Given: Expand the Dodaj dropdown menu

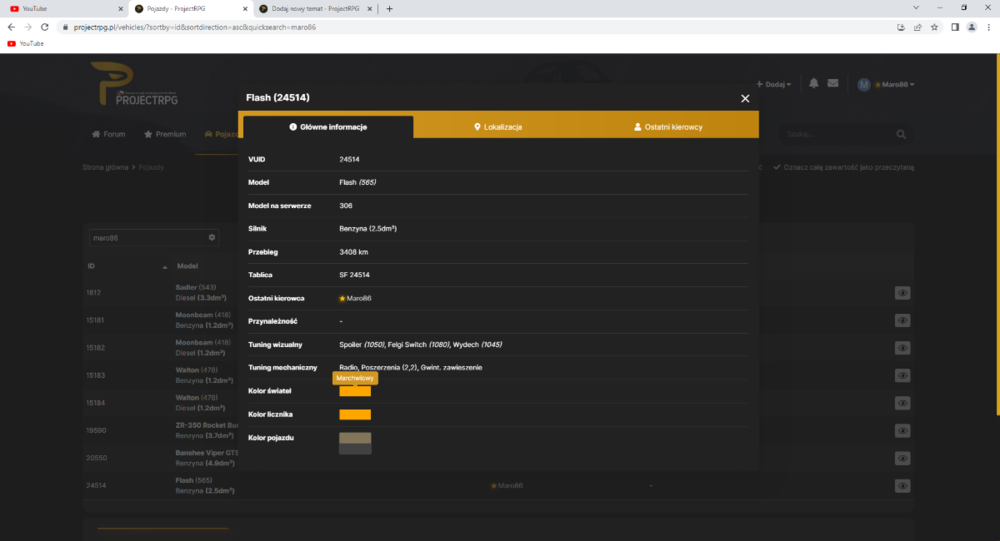Looking at the screenshot, I should (774, 84).
